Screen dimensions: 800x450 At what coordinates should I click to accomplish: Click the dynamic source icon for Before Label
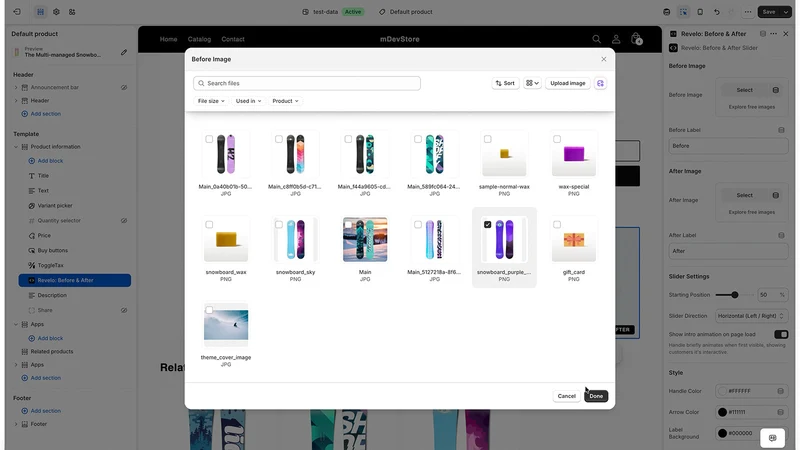coord(781,130)
